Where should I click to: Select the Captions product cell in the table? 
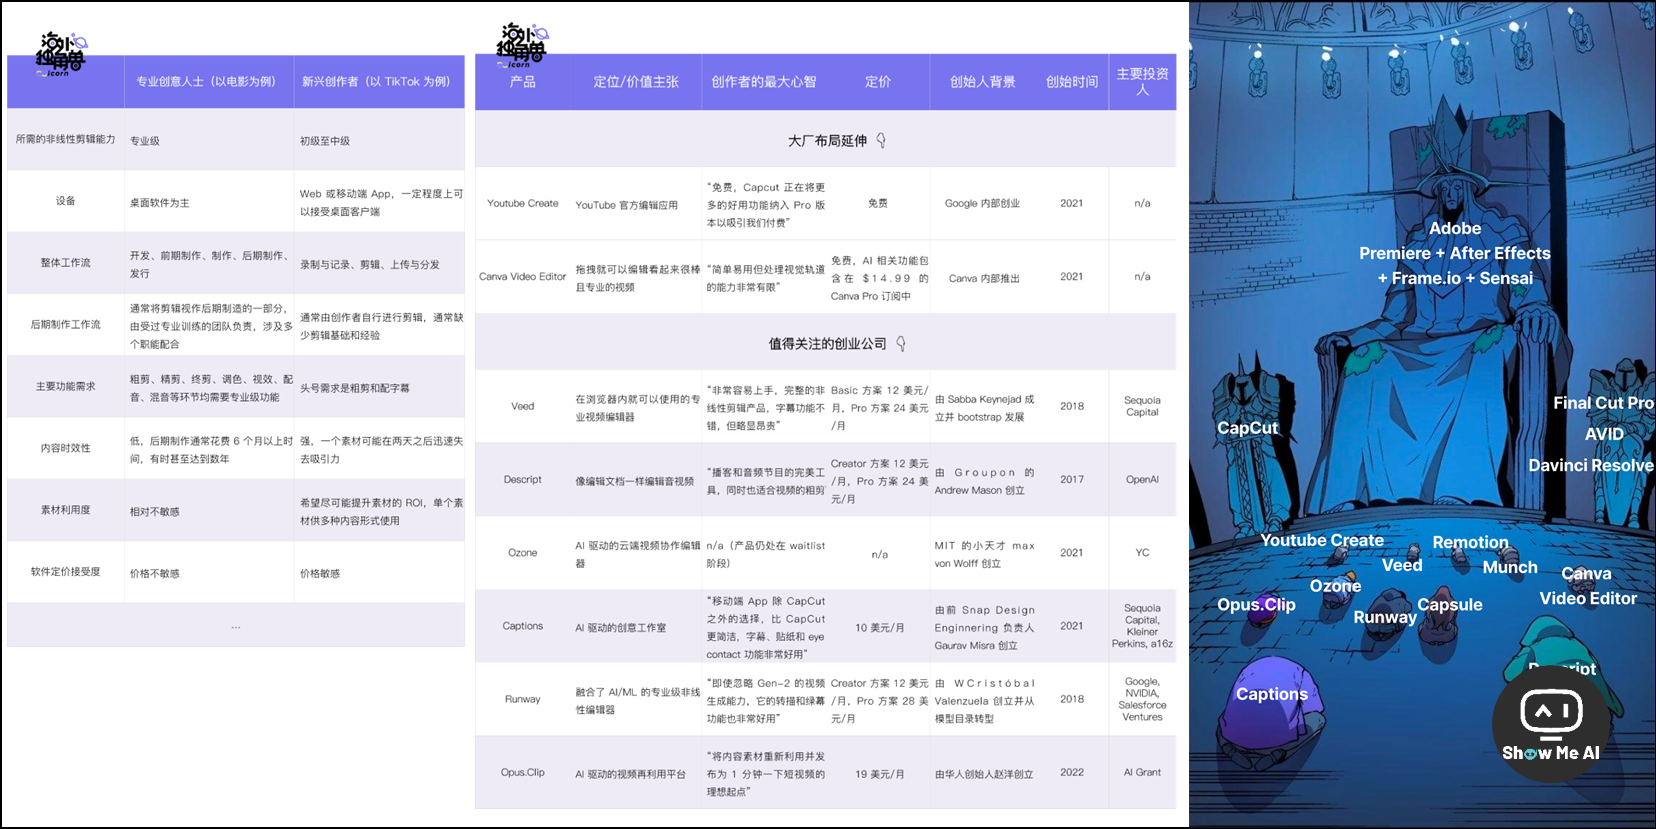pos(523,626)
